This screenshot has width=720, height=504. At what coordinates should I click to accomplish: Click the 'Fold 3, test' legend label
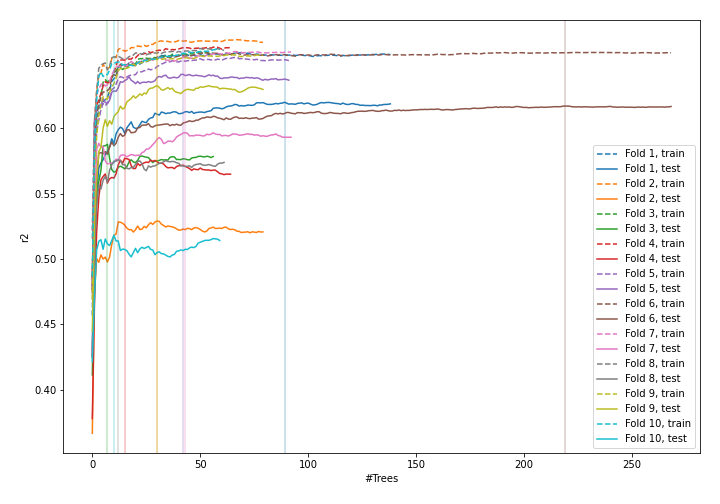click(x=652, y=229)
